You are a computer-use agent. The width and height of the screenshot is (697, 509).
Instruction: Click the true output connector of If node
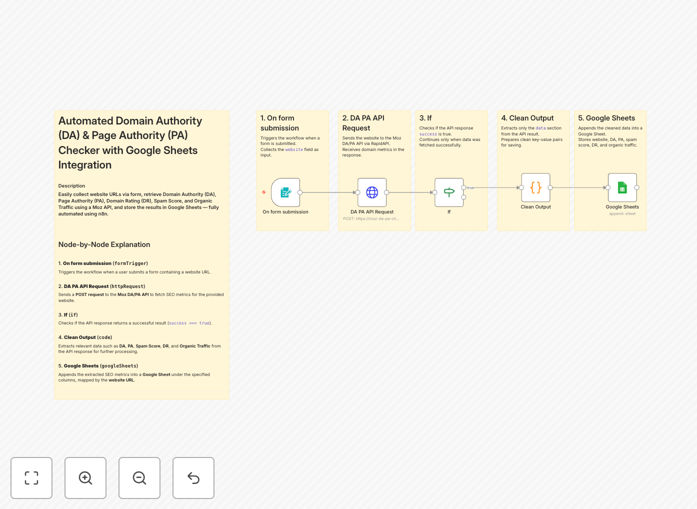464,188
